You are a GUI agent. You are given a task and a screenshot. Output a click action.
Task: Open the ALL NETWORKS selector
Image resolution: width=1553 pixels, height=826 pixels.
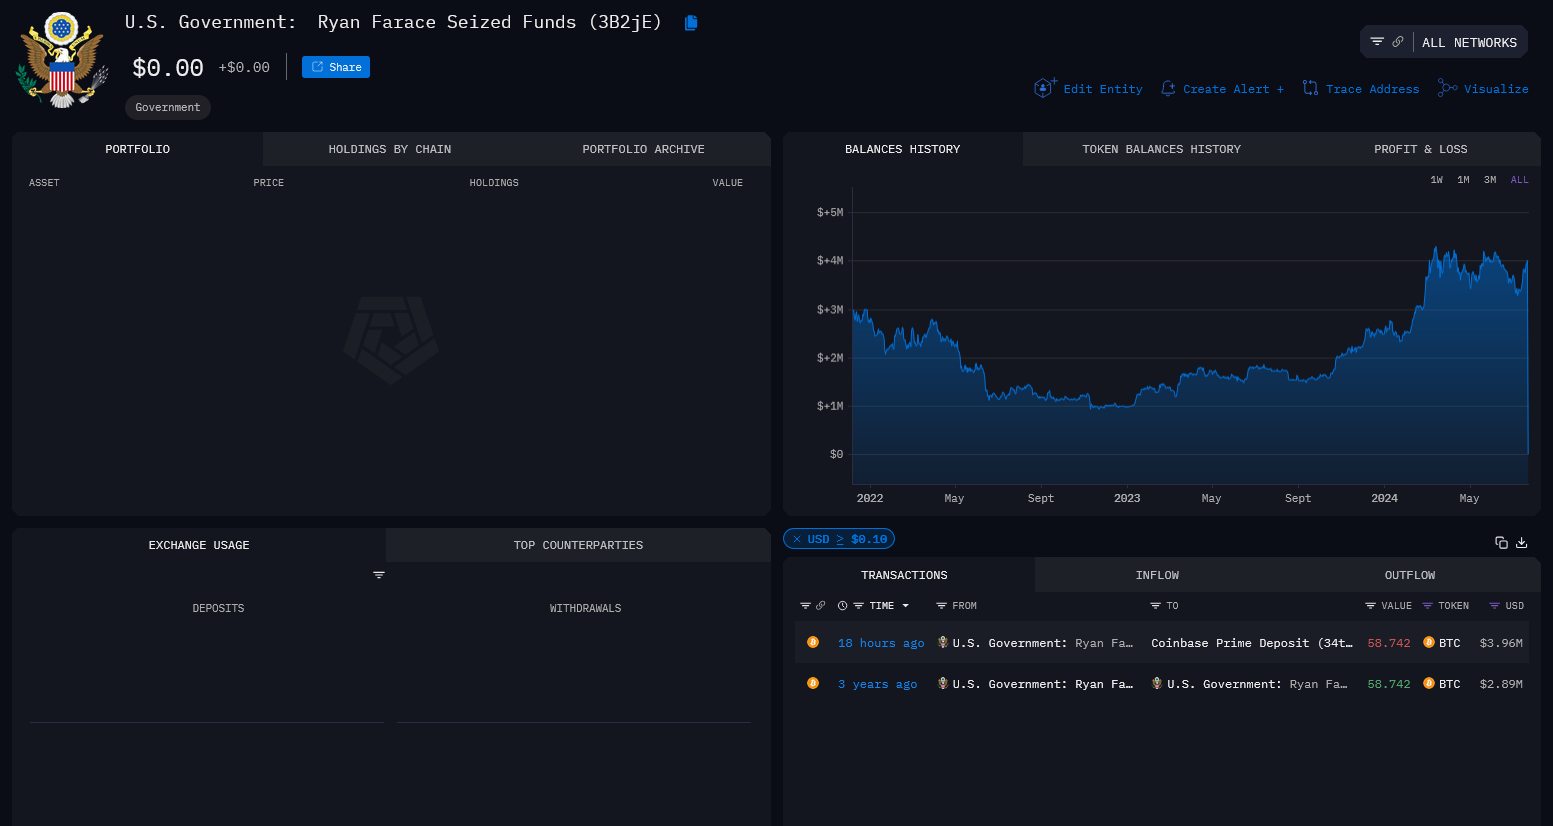1469,42
